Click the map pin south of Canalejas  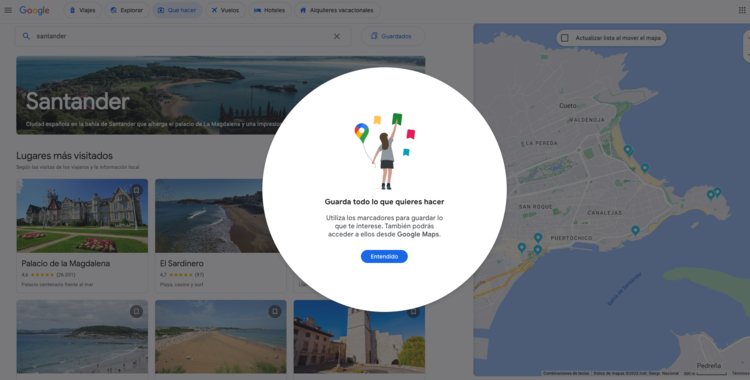point(635,231)
